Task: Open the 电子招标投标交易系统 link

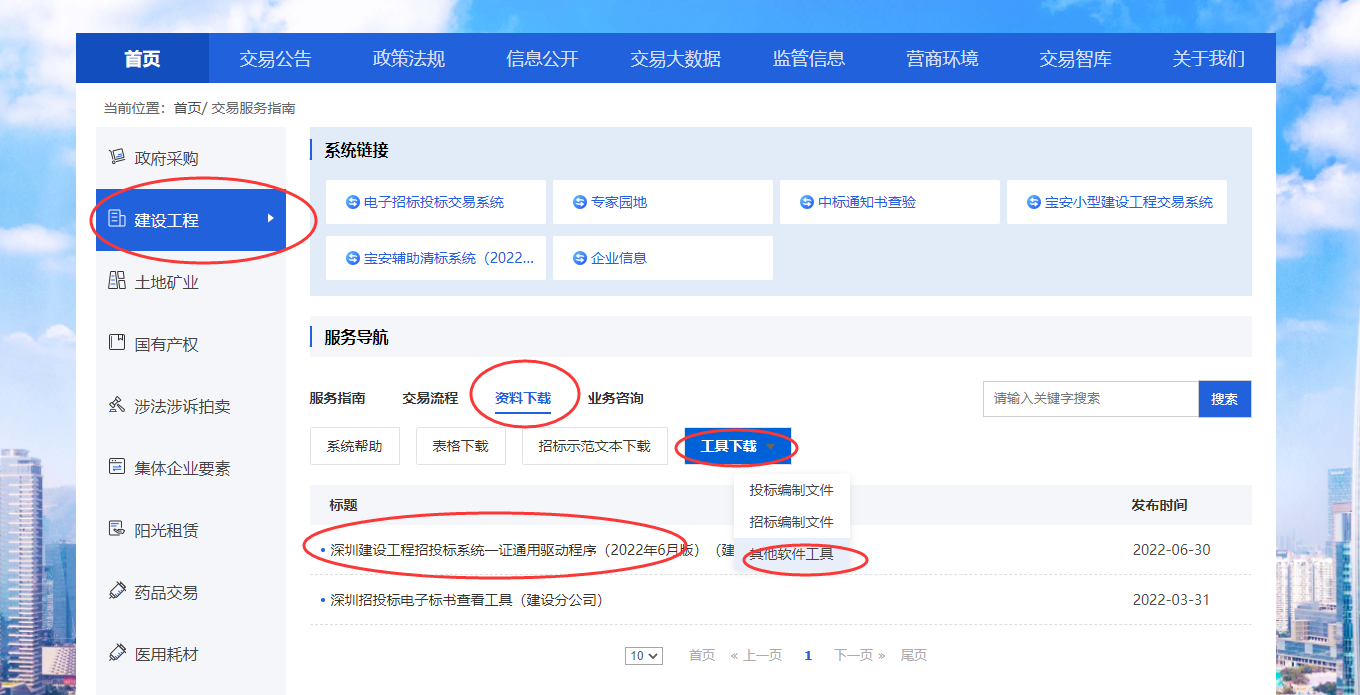Action: (x=434, y=202)
